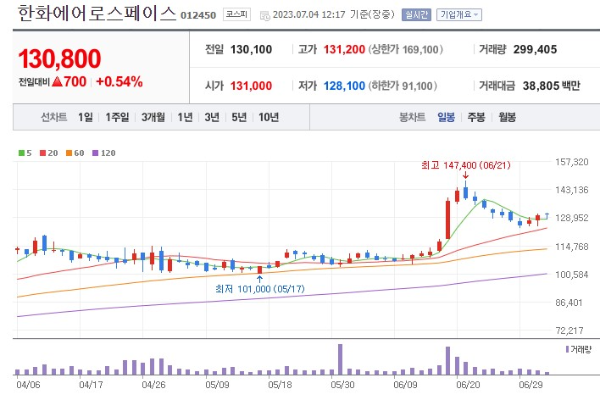Click the 한화에어로스페이스 stock name title
Image resolution: width=600 pixels, height=405 pixels.
(x=97, y=14)
